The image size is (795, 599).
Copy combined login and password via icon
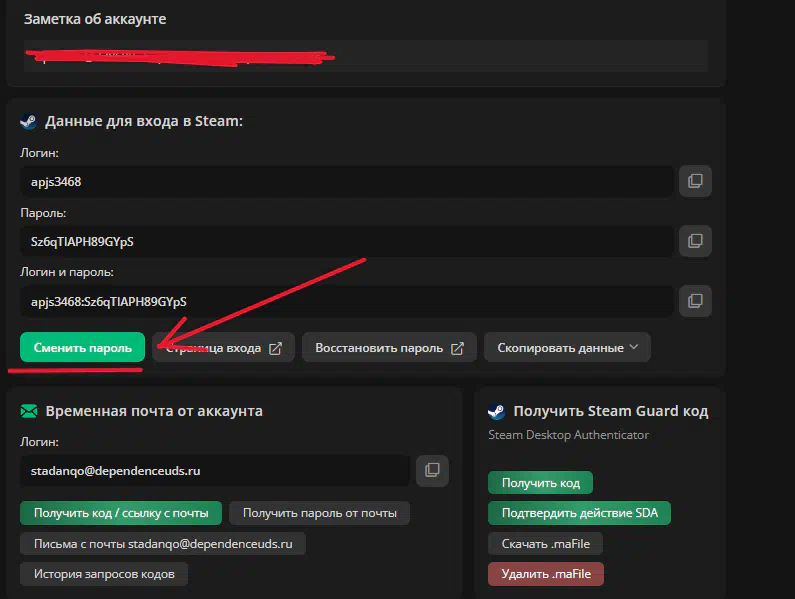click(695, 300)
